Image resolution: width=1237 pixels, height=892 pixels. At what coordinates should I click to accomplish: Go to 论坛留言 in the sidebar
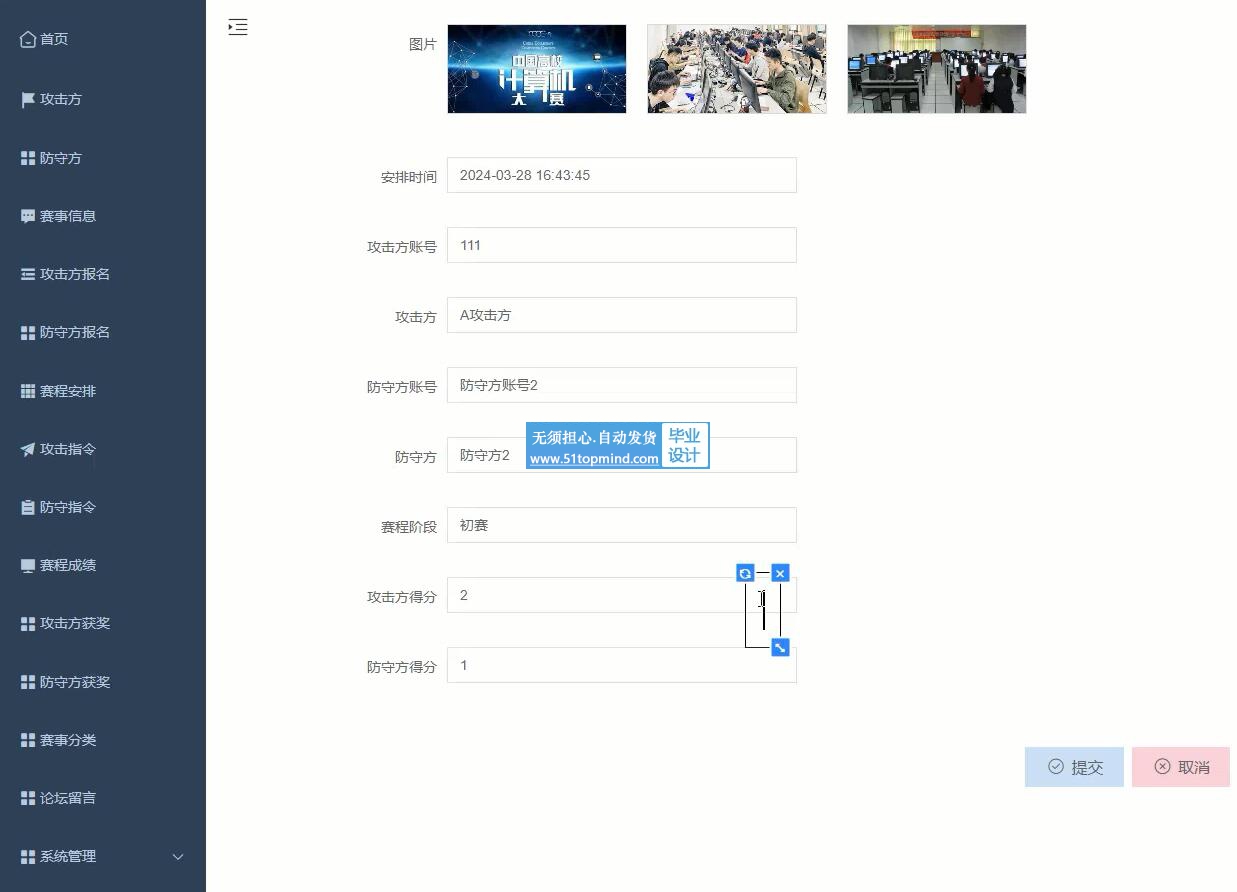click(x=68, y=798)
